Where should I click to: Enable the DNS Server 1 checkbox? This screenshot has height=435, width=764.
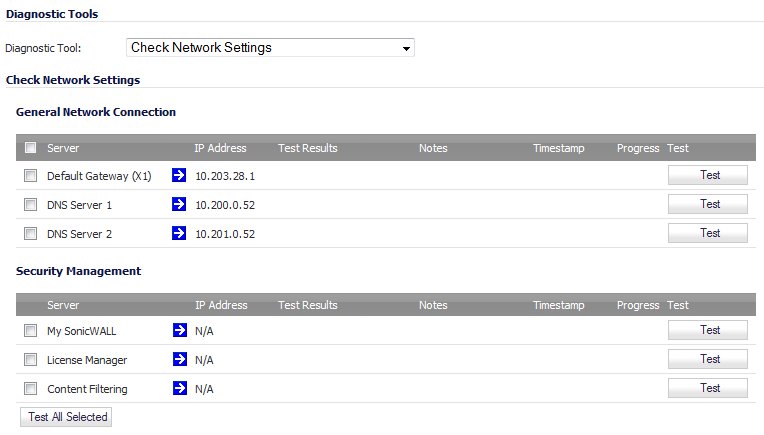pos(30,205)
